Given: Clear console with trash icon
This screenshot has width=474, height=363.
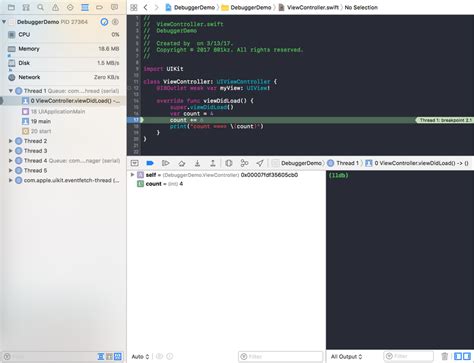Looking at the screenshot, I should (444, 356).
